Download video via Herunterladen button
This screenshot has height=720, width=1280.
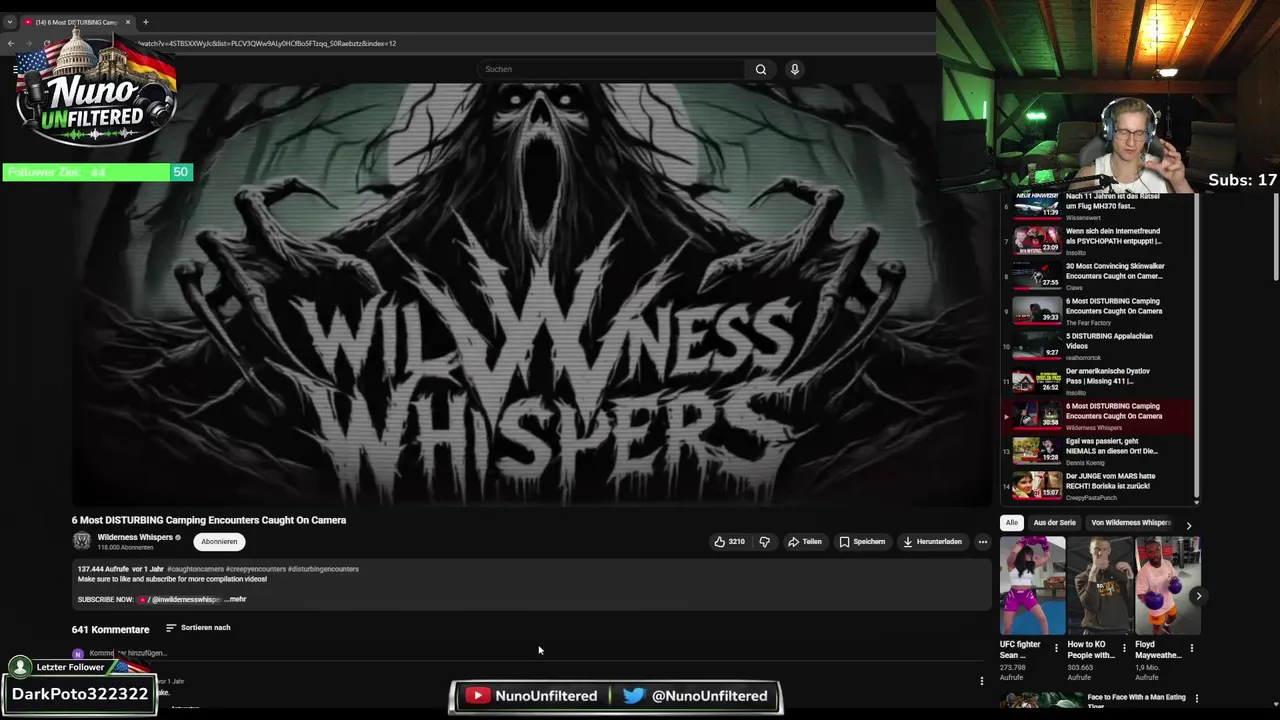932,542
